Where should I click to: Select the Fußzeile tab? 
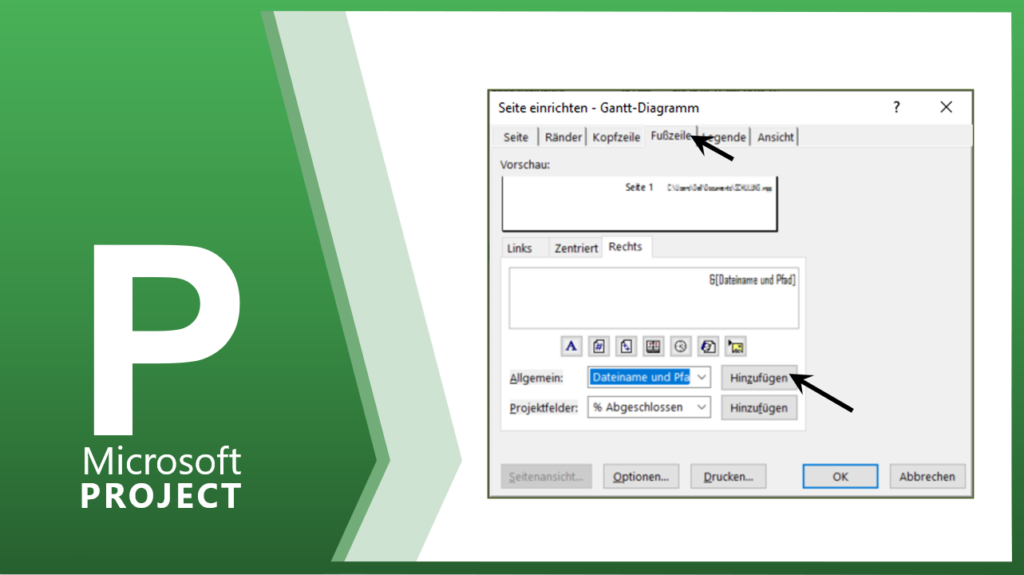[x=671, y=136]
